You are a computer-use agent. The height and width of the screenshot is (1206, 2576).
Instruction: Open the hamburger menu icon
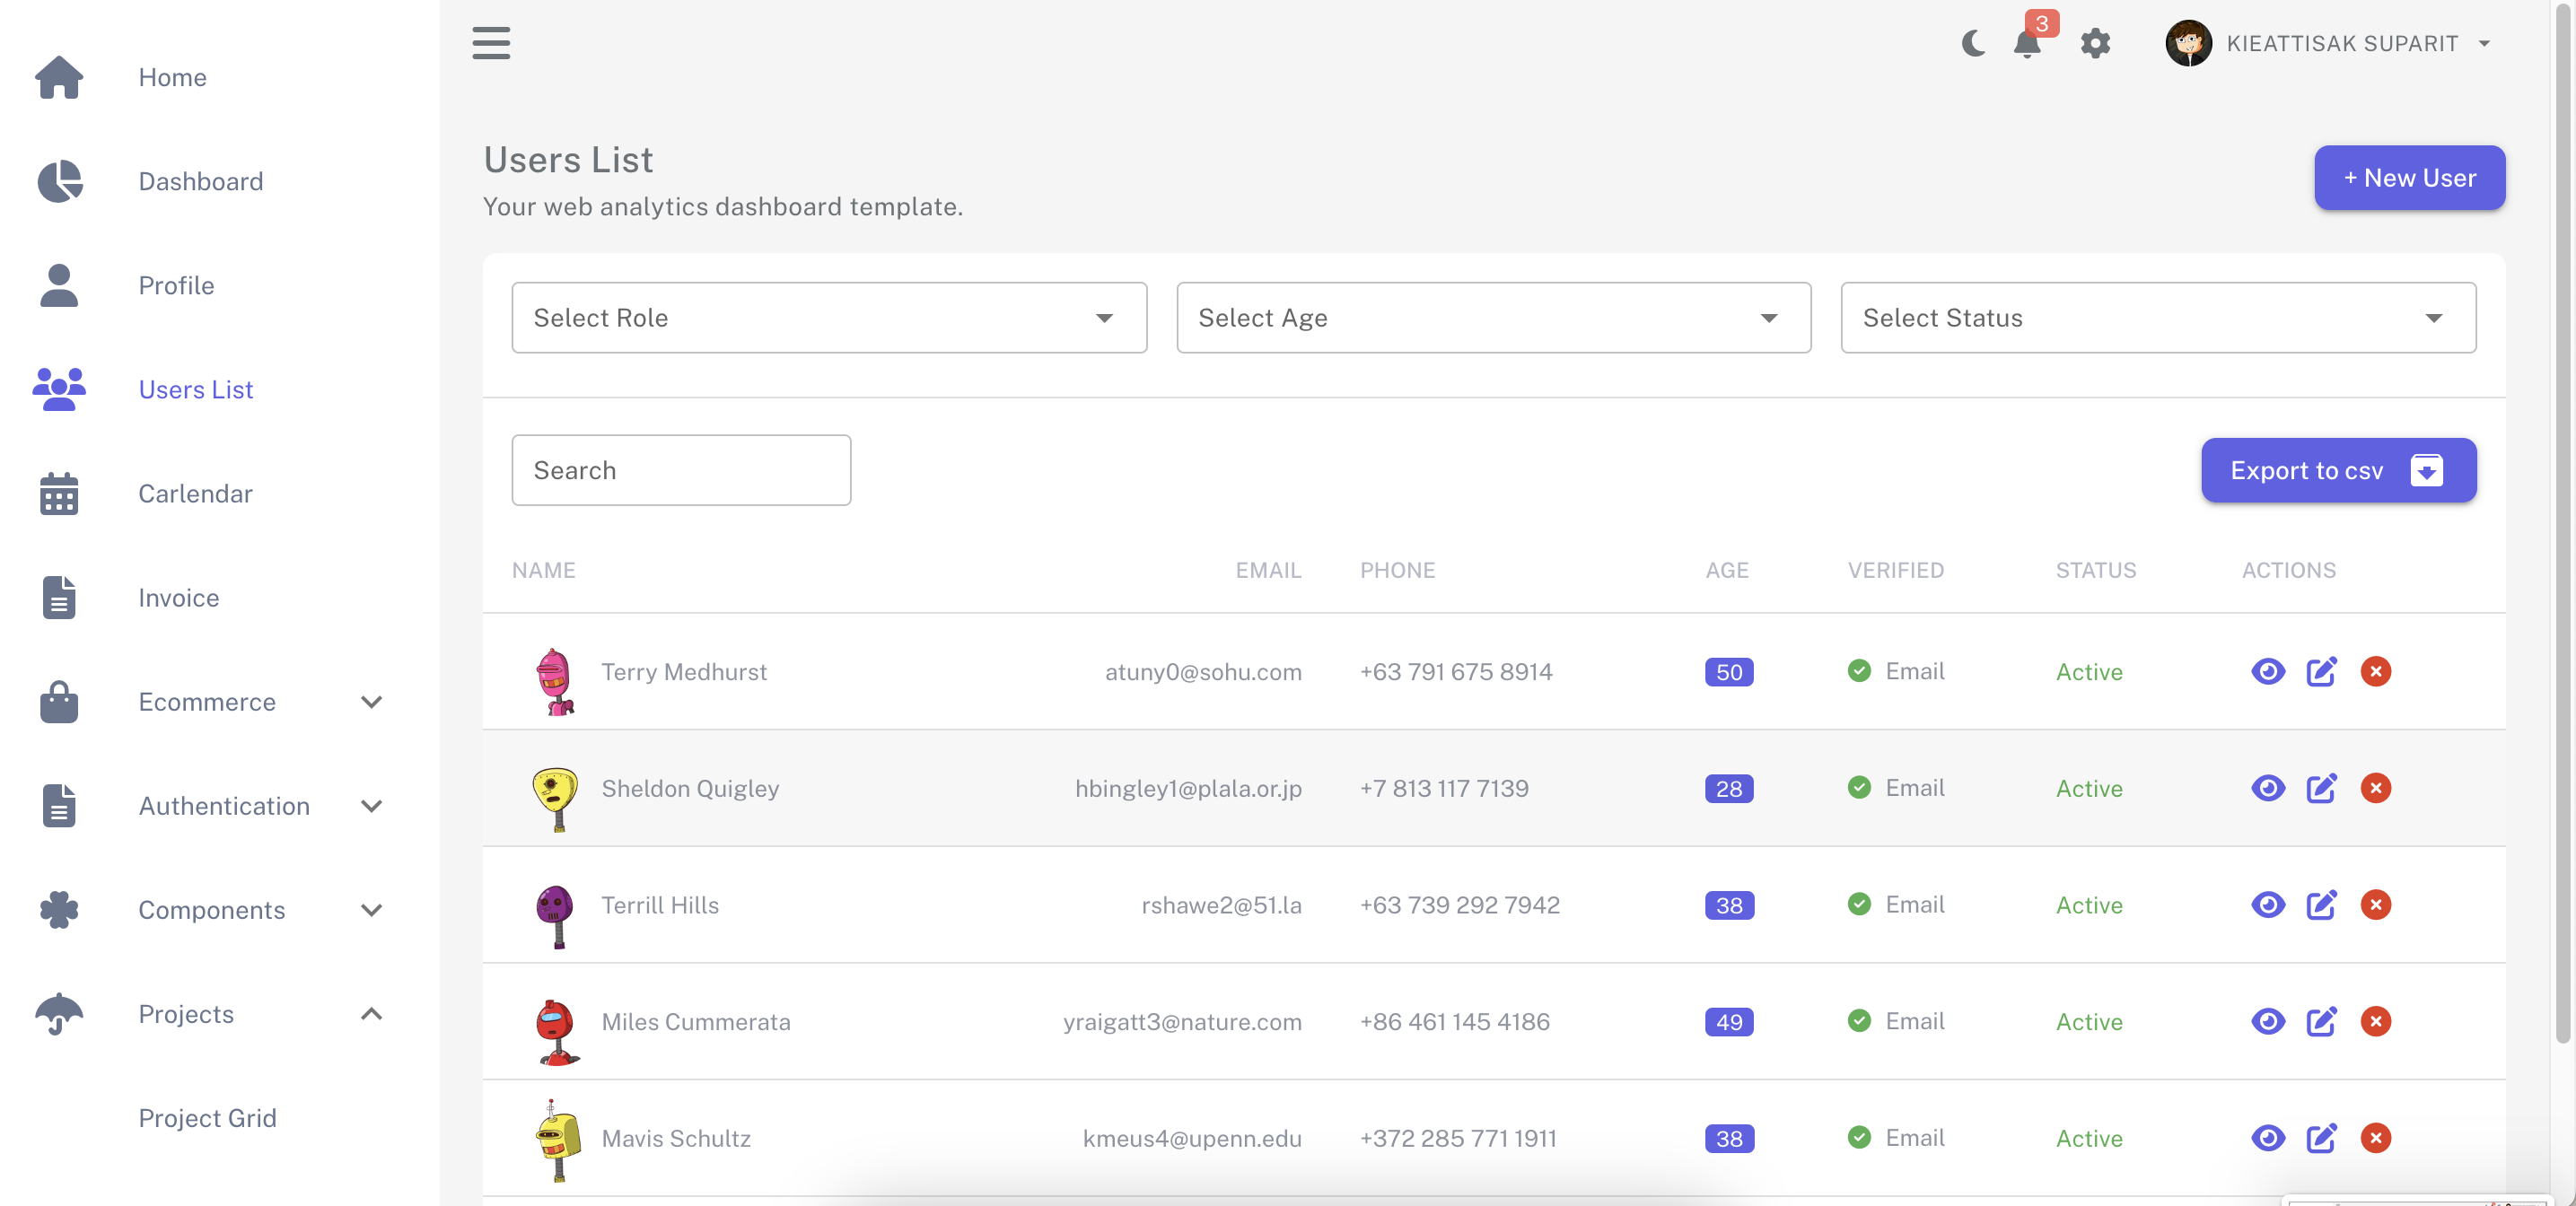tap(491, 43)
